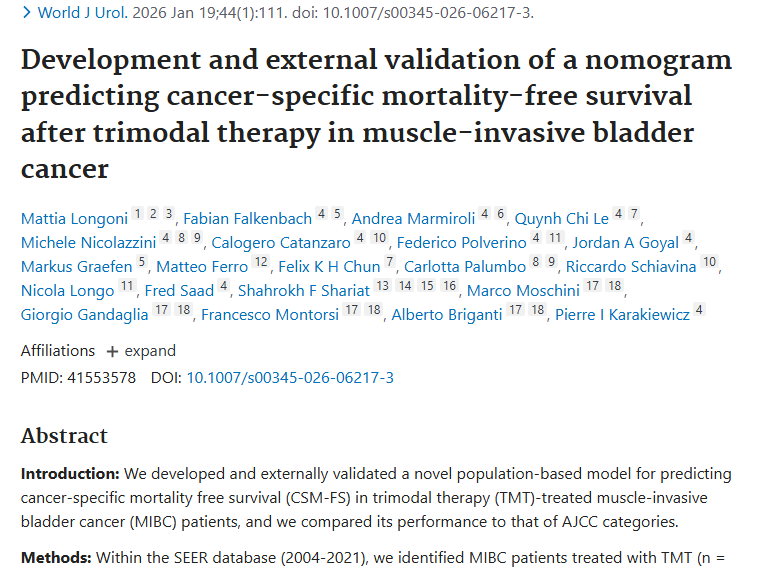Open author Mattia Longoni's page
Viewport: 760px width, 570px height.
coord(73,218)
